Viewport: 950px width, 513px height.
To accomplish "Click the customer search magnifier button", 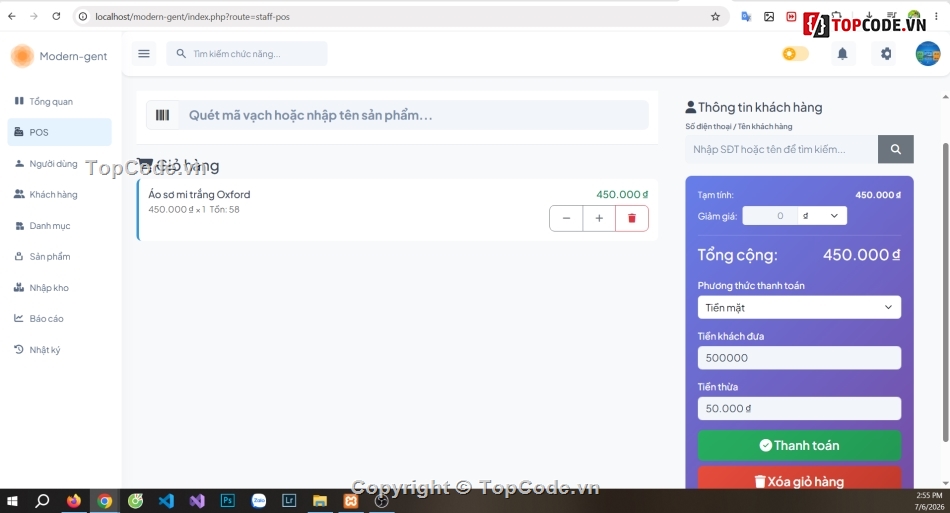I will pyautogui.click(x=895, y=149).
